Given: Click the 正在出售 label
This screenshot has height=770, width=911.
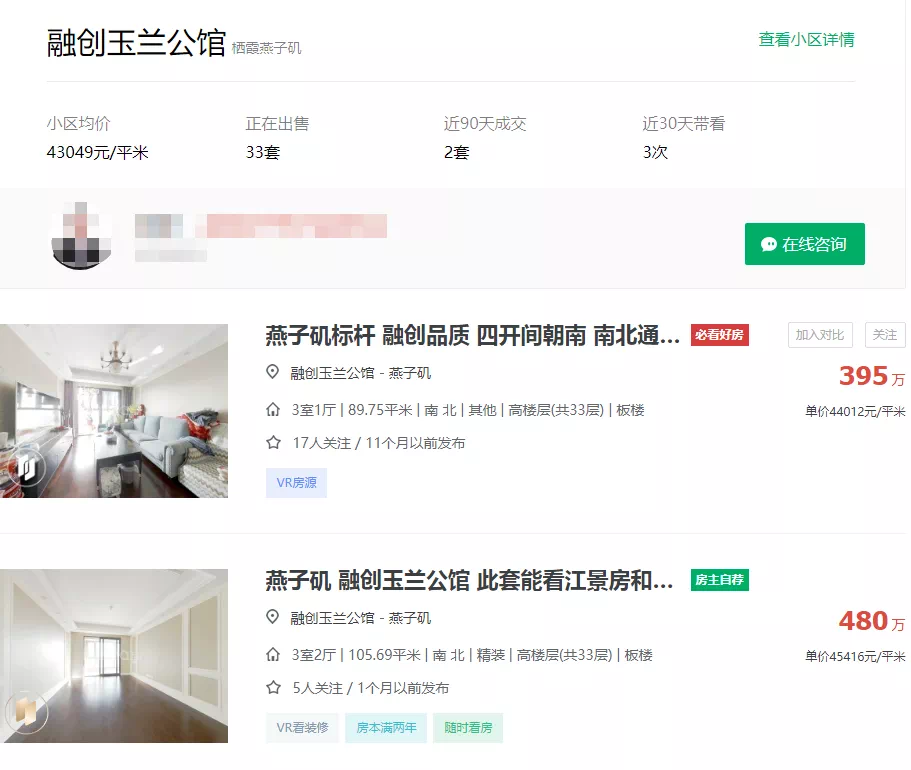Looking at the screenshot, I should (277, 124).
